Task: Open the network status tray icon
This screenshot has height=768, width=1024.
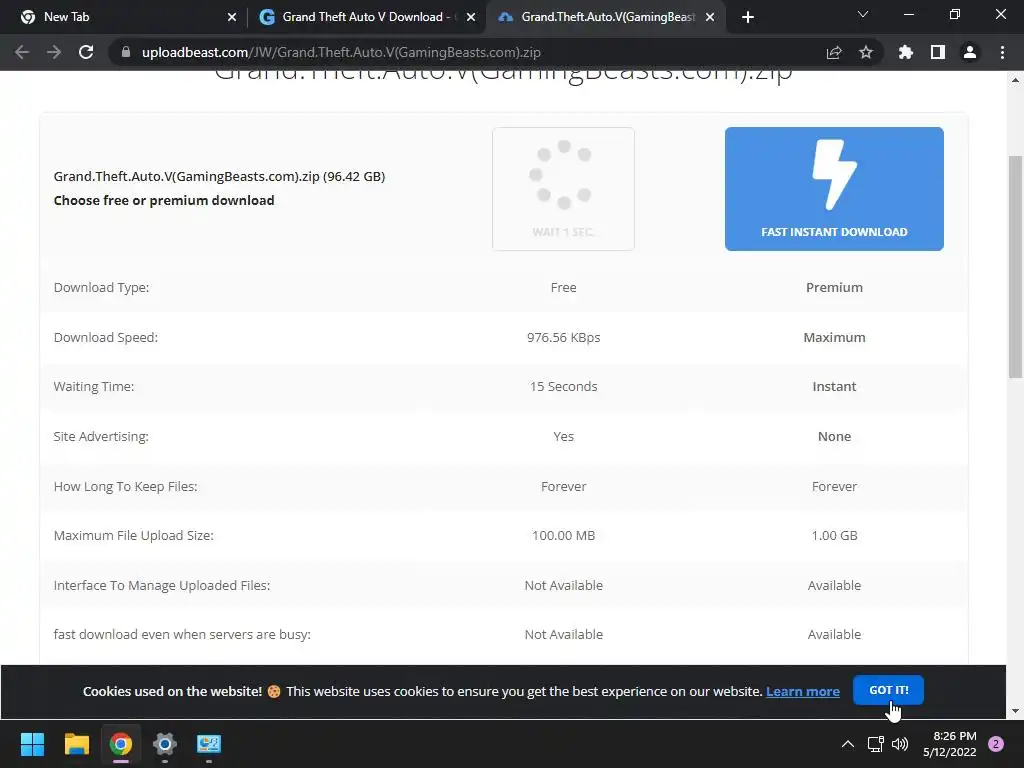Action: [x=875, y=744]
